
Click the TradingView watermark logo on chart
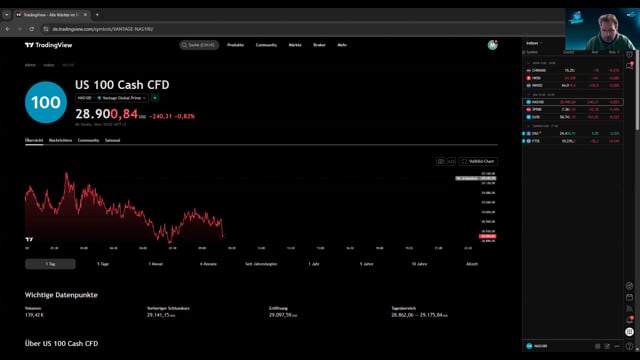point(29,239)
